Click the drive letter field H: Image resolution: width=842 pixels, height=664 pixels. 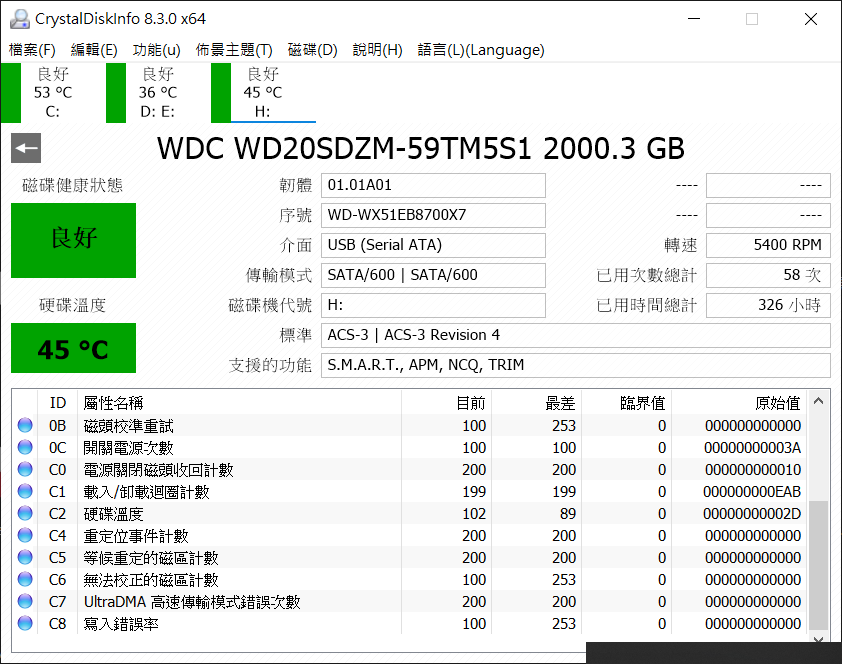click(x=433, y=305)
